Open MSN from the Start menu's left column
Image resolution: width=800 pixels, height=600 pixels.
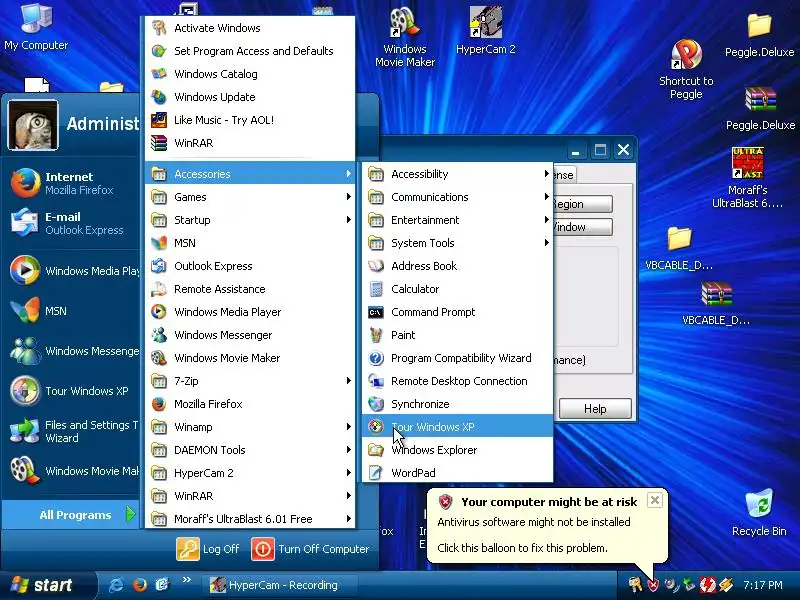pos(71,311)
